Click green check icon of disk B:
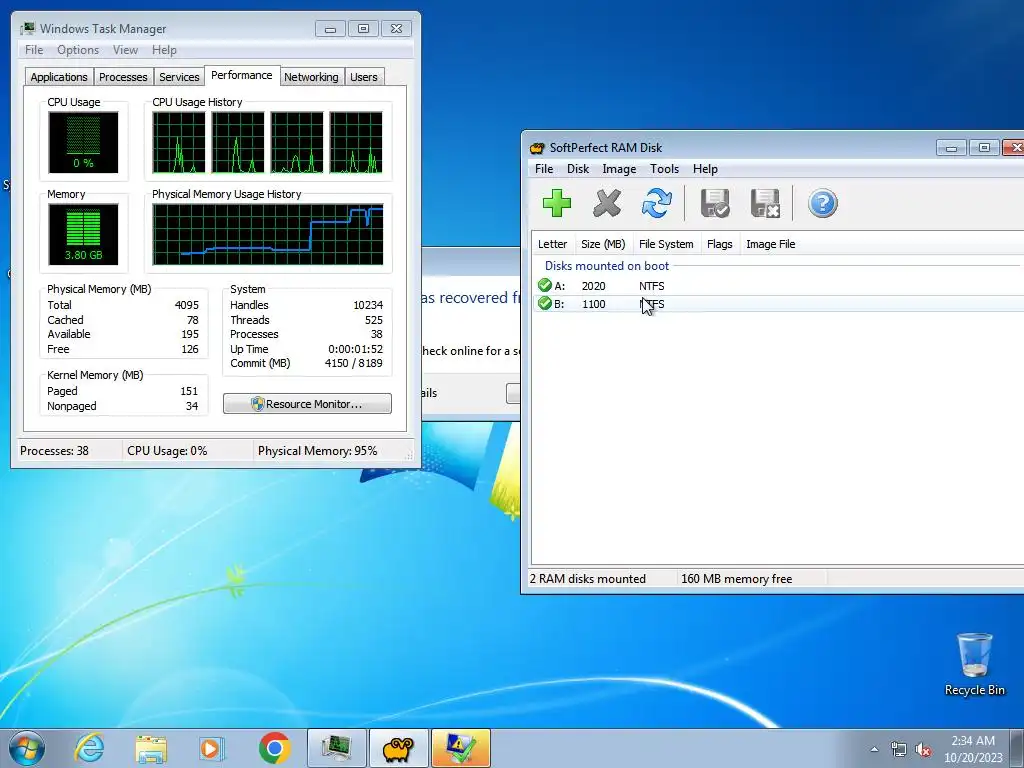This screenshot has width=1024, height=768. tap(545, 304)
